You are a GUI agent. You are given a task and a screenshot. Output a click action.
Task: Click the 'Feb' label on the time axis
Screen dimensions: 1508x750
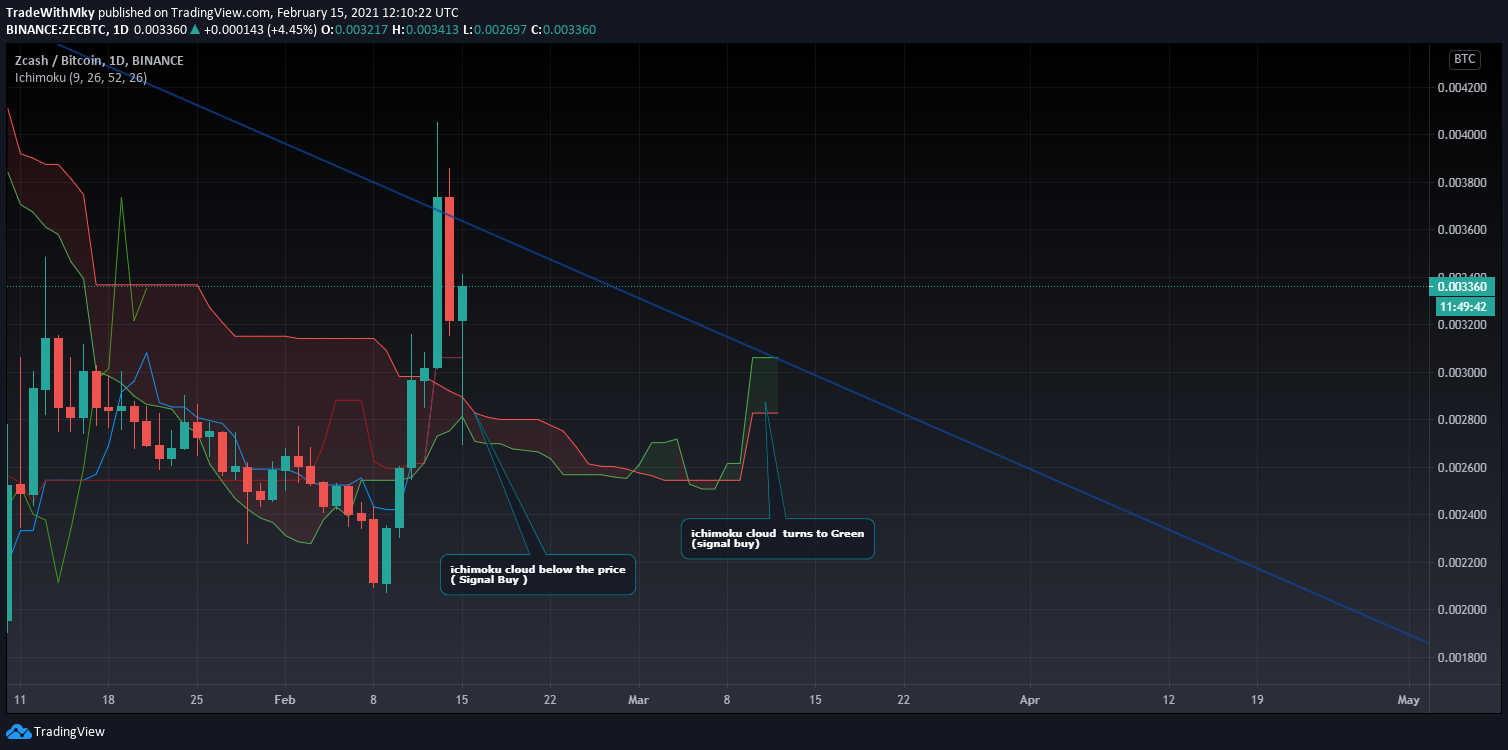[286, 700]
